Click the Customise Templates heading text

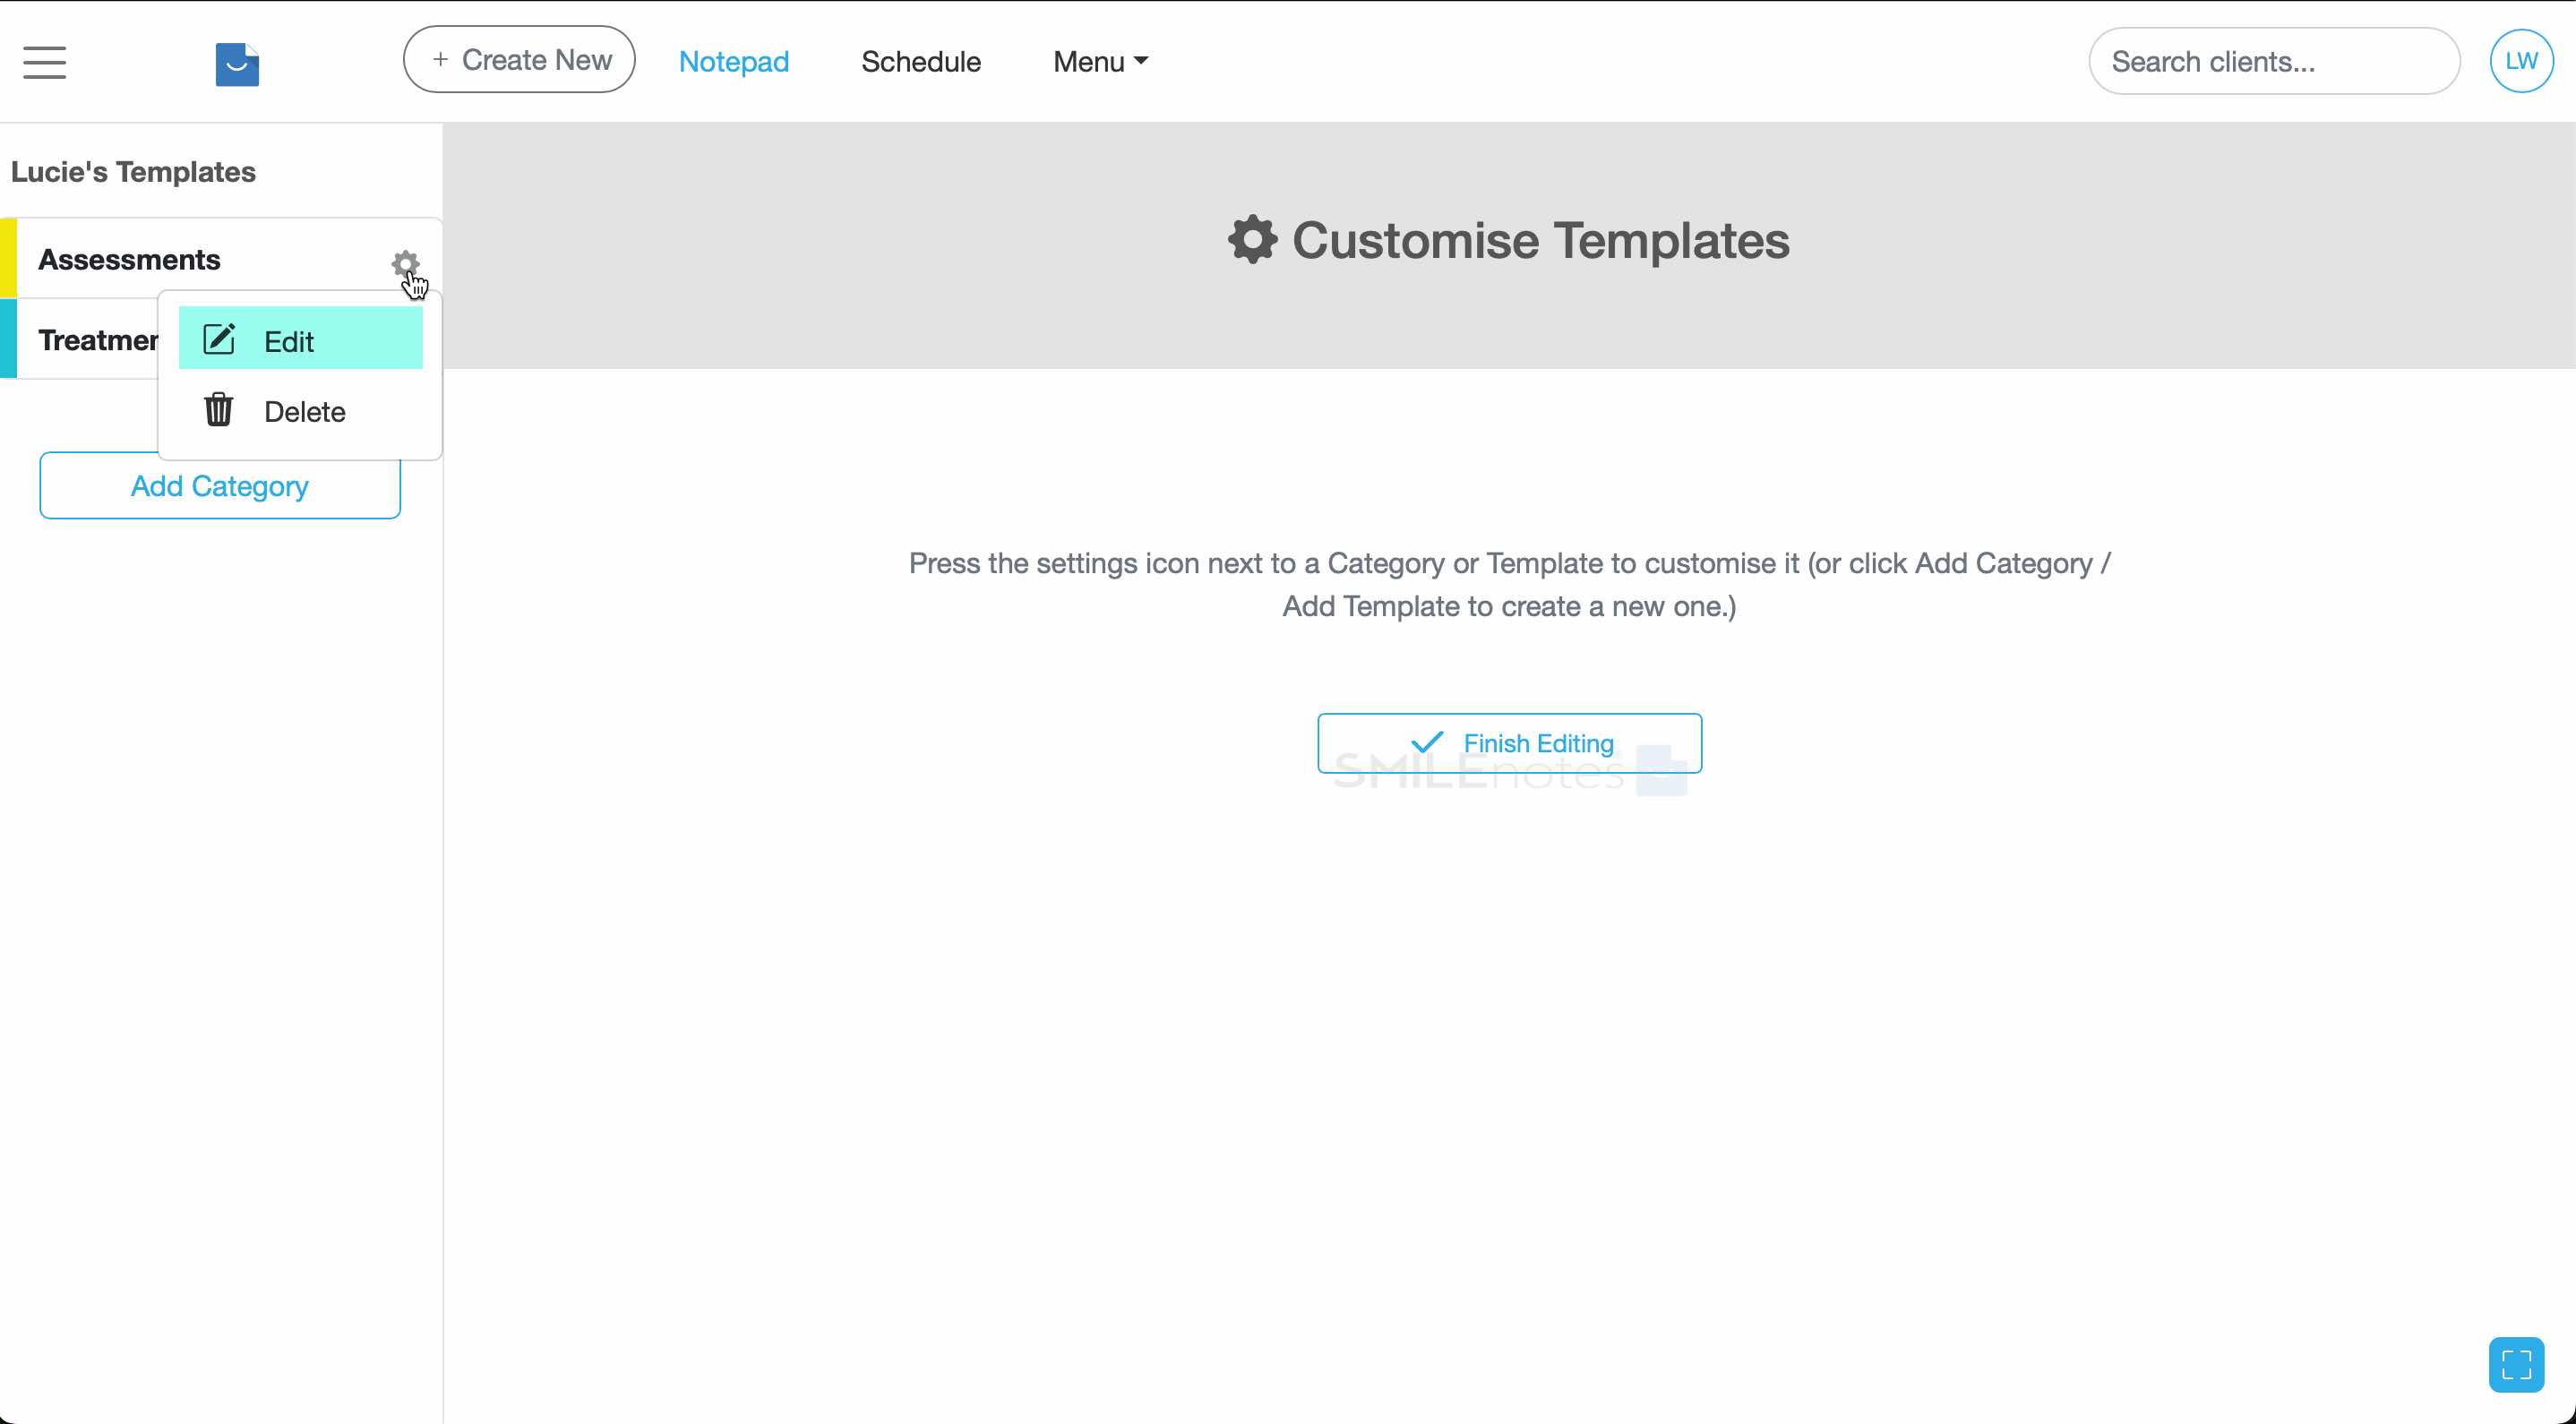point(1540,241)
